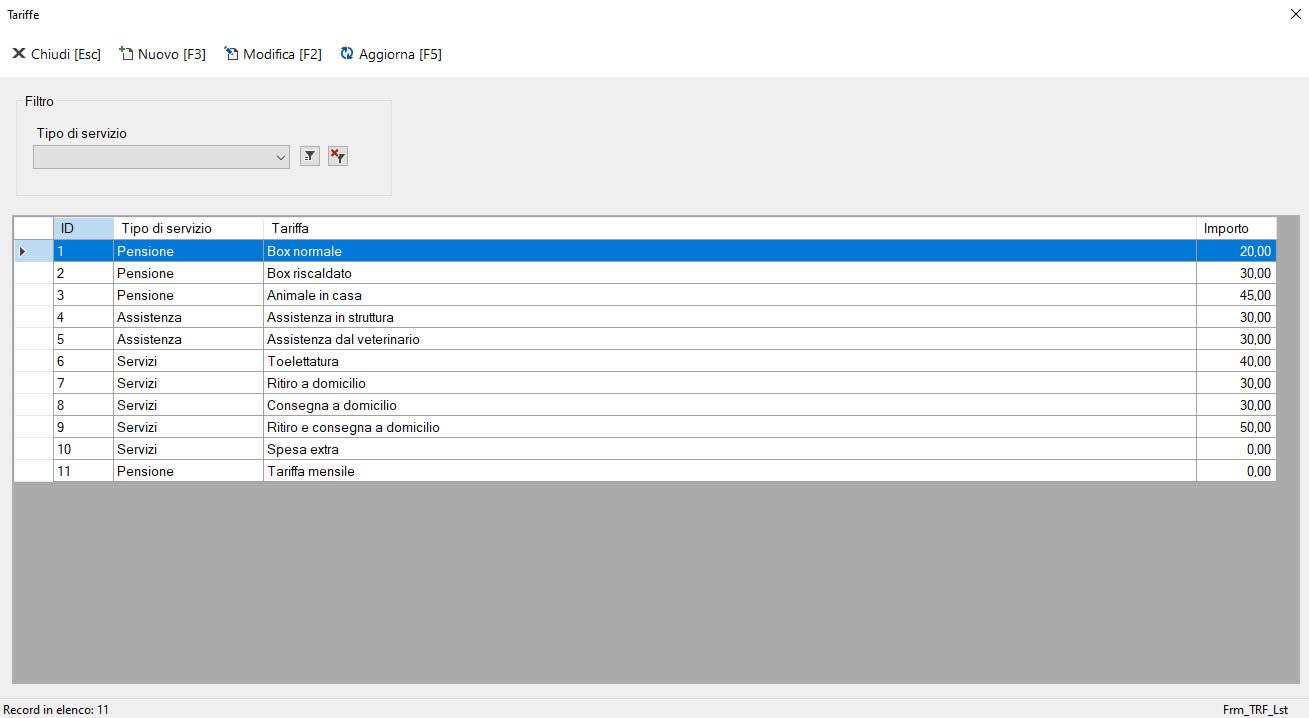Select the Toelettatura row
This screenshot has width=1309, height=718.
point(303,361)
